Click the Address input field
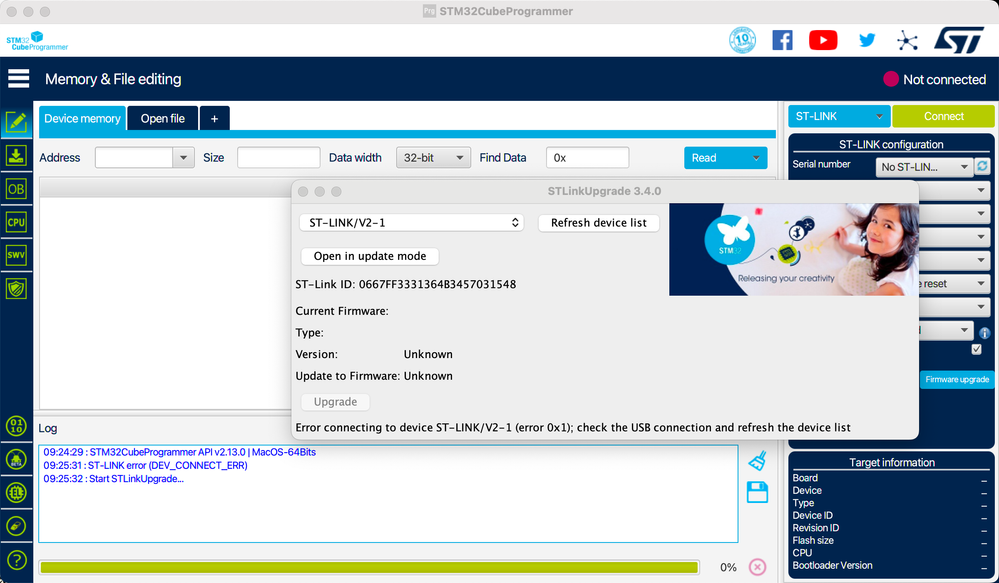Screen dimensions: 999x583 (134, 157)
